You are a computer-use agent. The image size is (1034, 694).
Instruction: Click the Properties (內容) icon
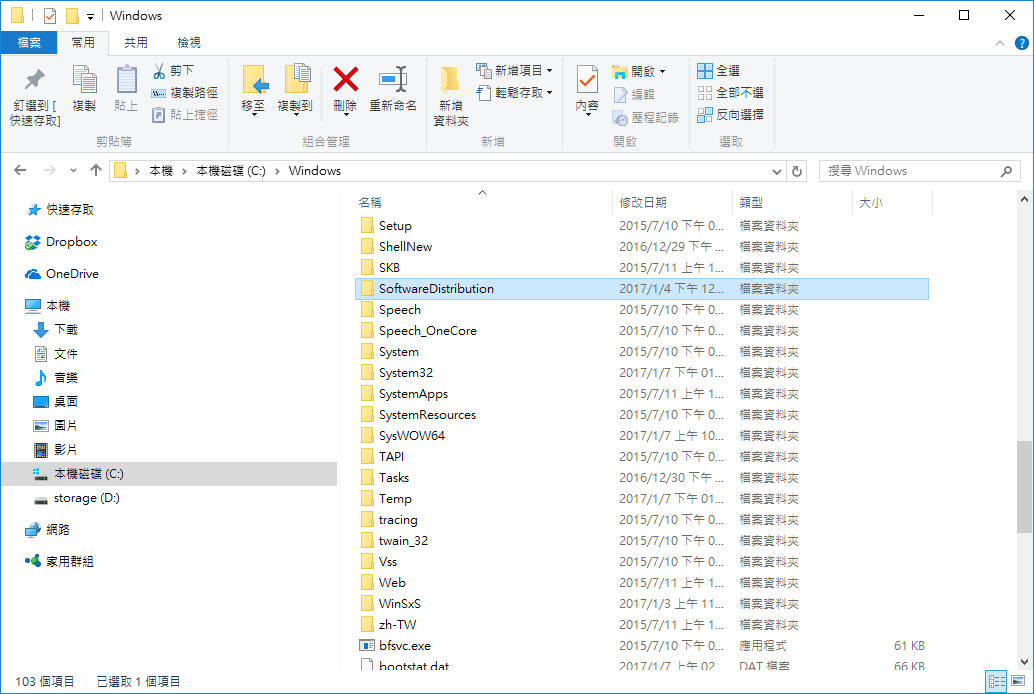586,80
